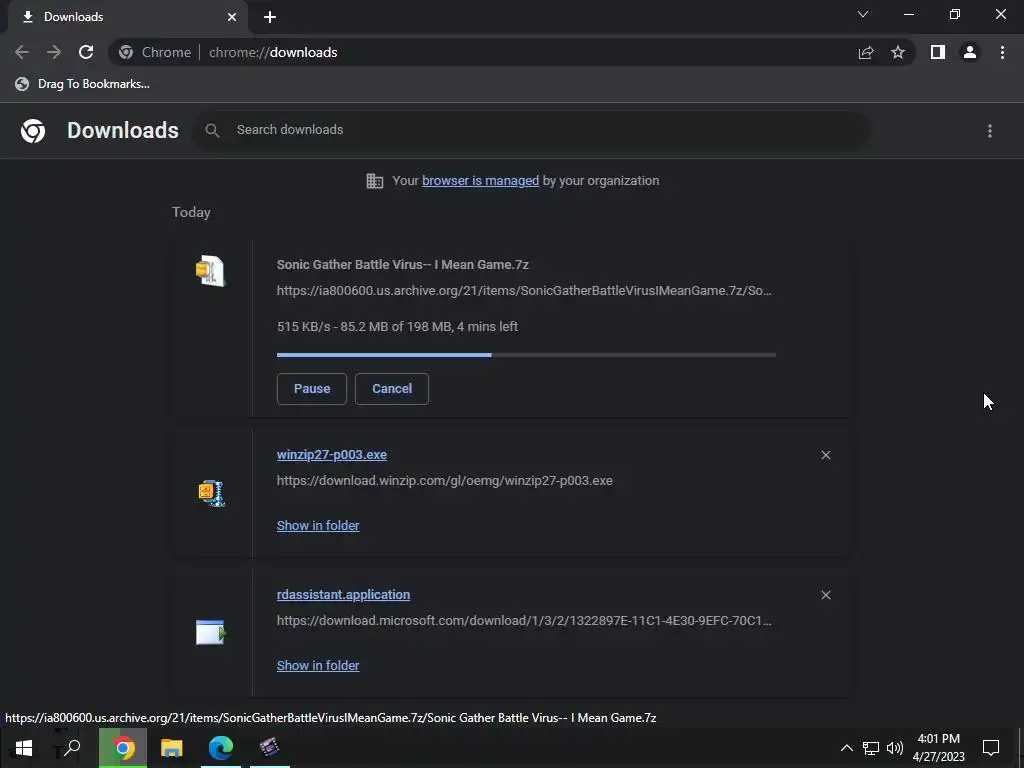The width and height of the screenshot is (1024, 768).
Task: Show winzip27-p003.exe in folder
Action: tap(318, 526)
